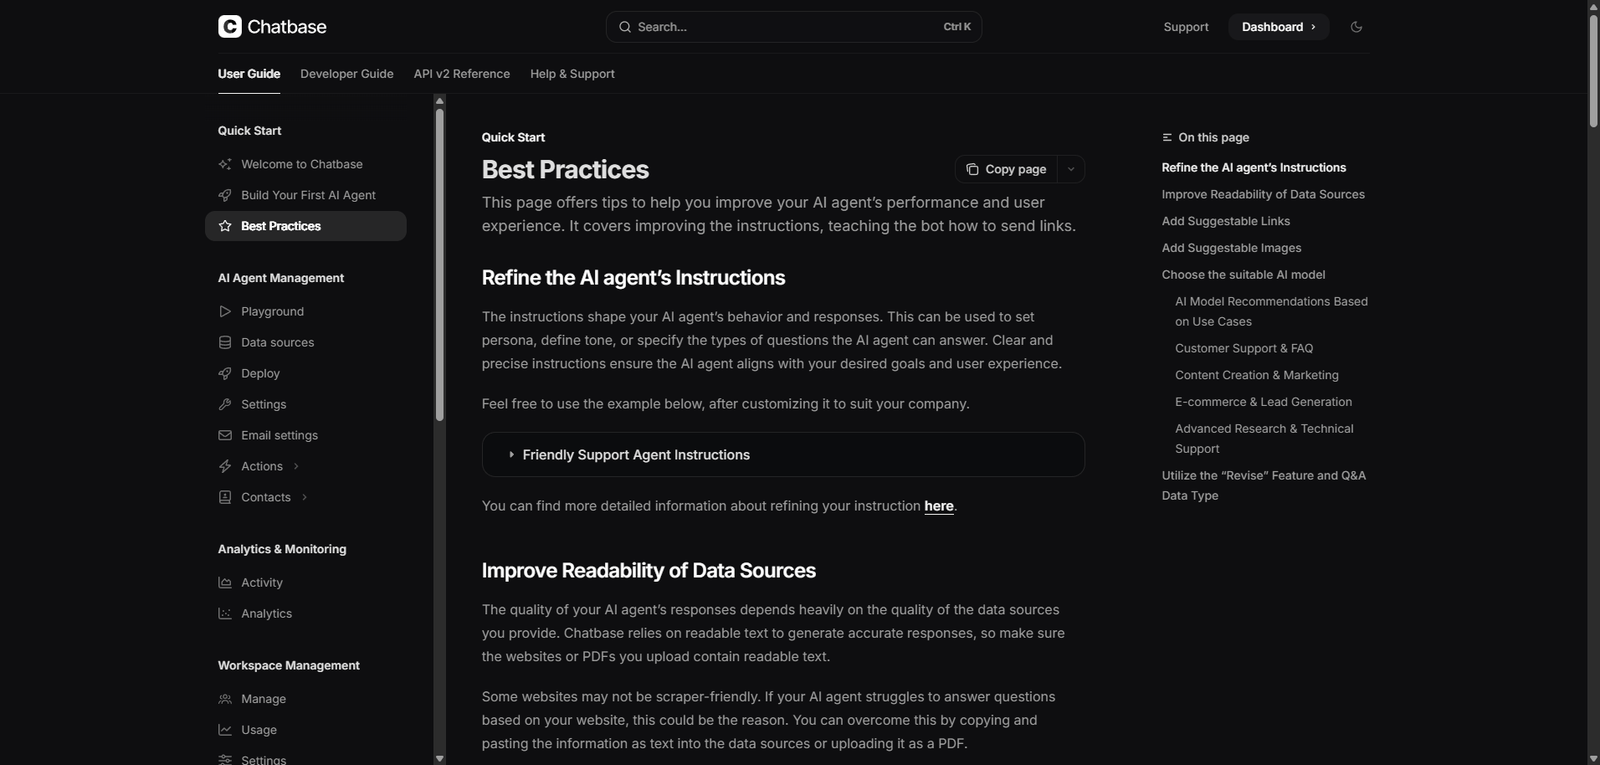Click the Data sources database icon

(225, 343)
